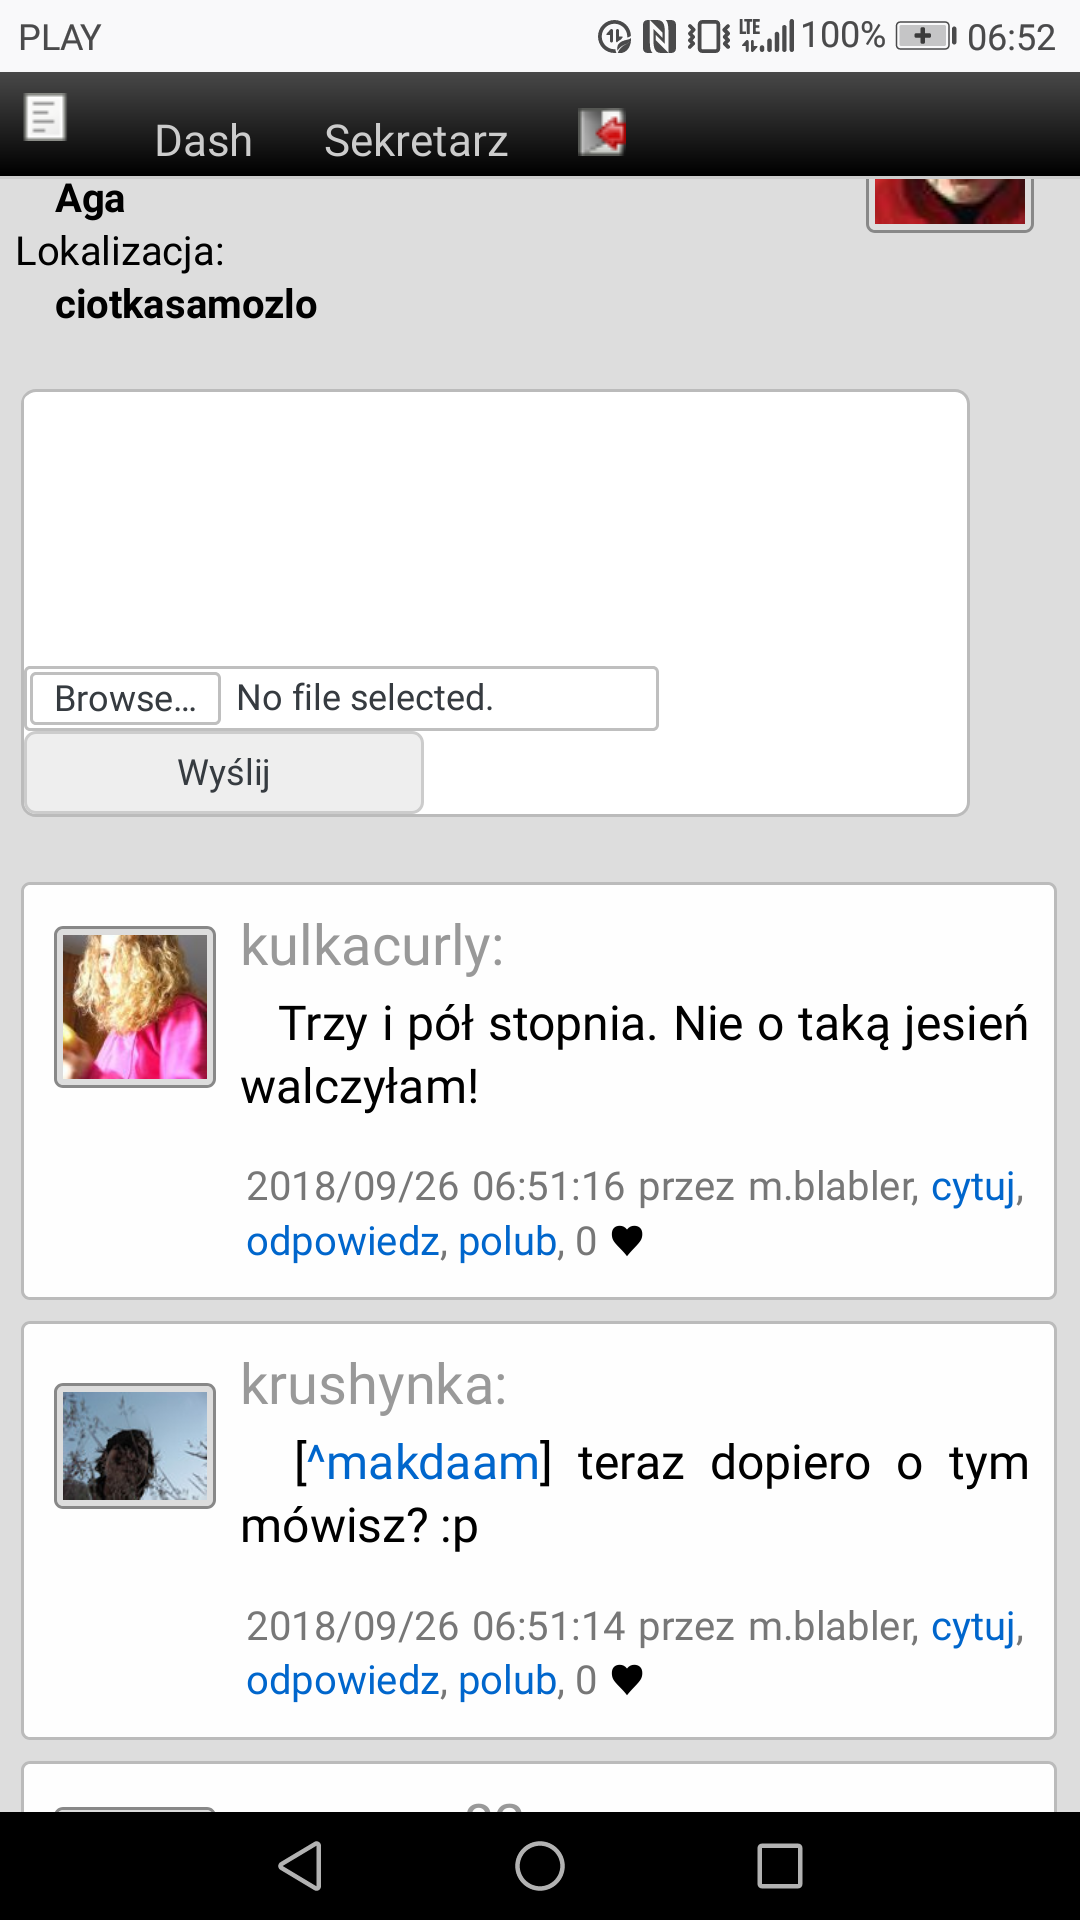Open kulkacurly's avatar thumbnail

135,1007
